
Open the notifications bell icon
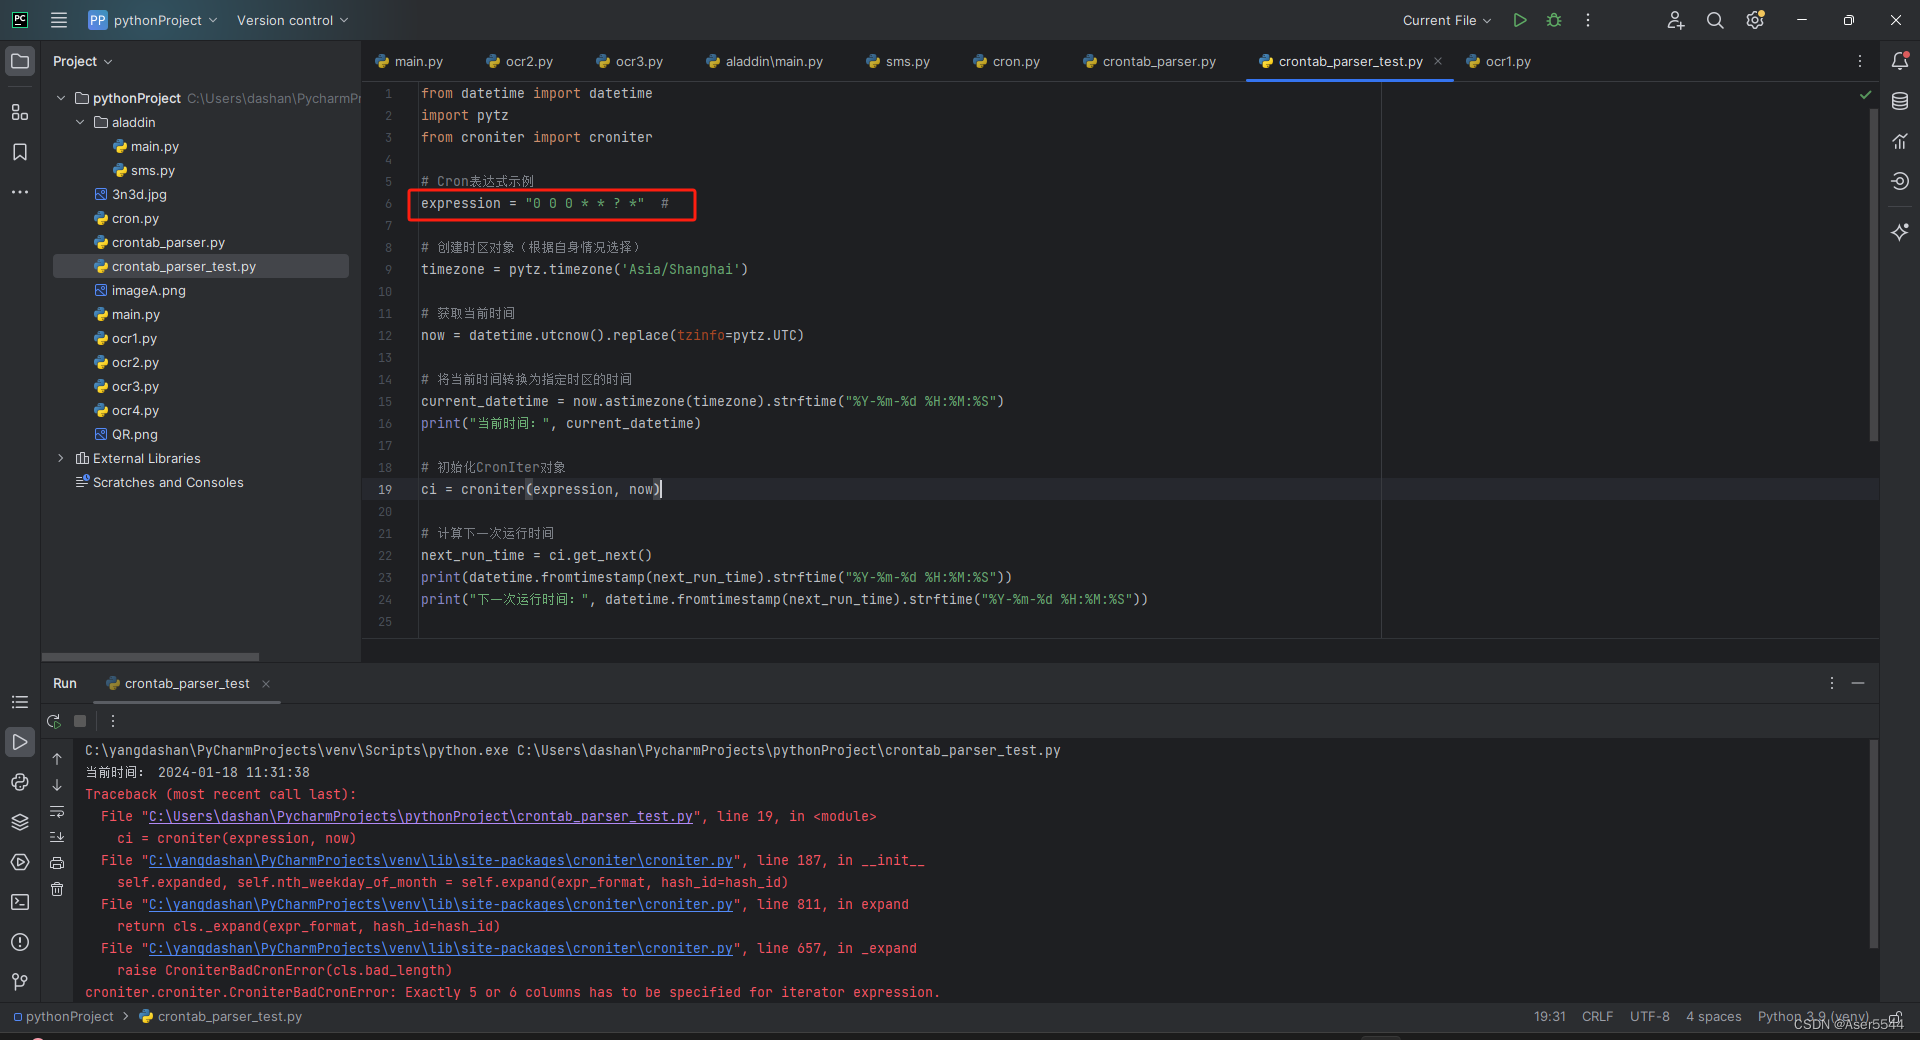1901,61
